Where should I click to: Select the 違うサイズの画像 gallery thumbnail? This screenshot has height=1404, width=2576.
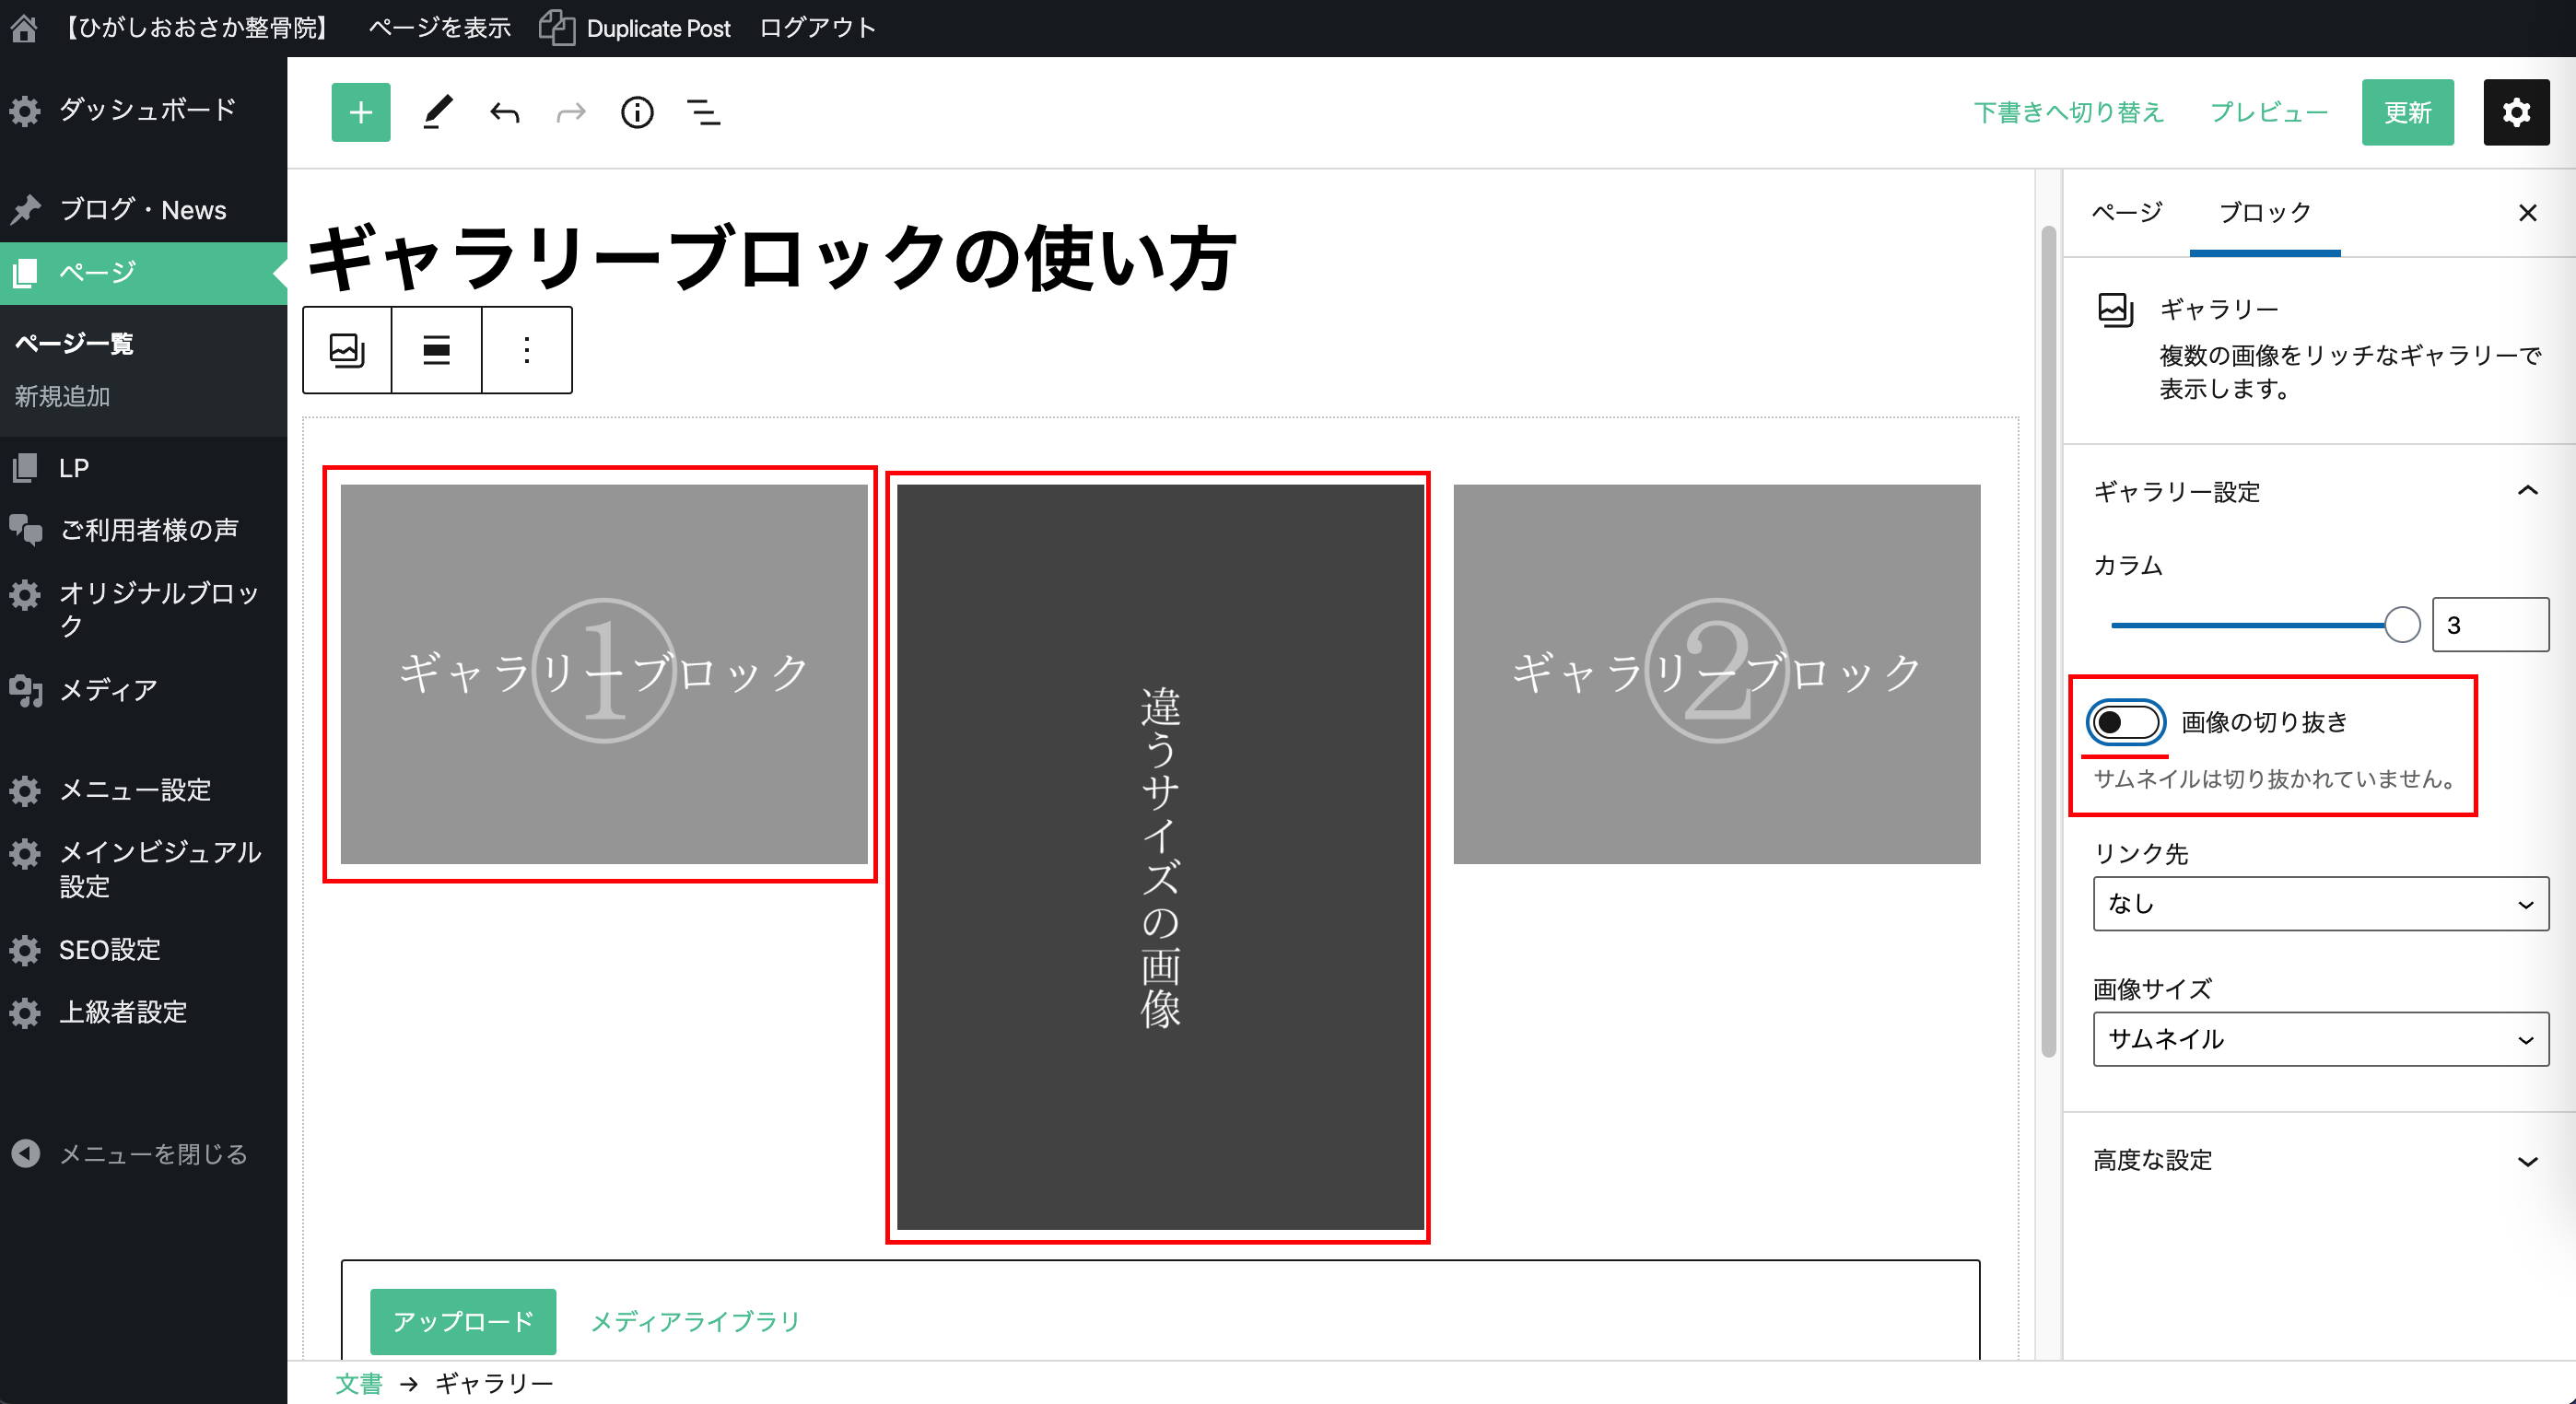(x=1159, y=856)
